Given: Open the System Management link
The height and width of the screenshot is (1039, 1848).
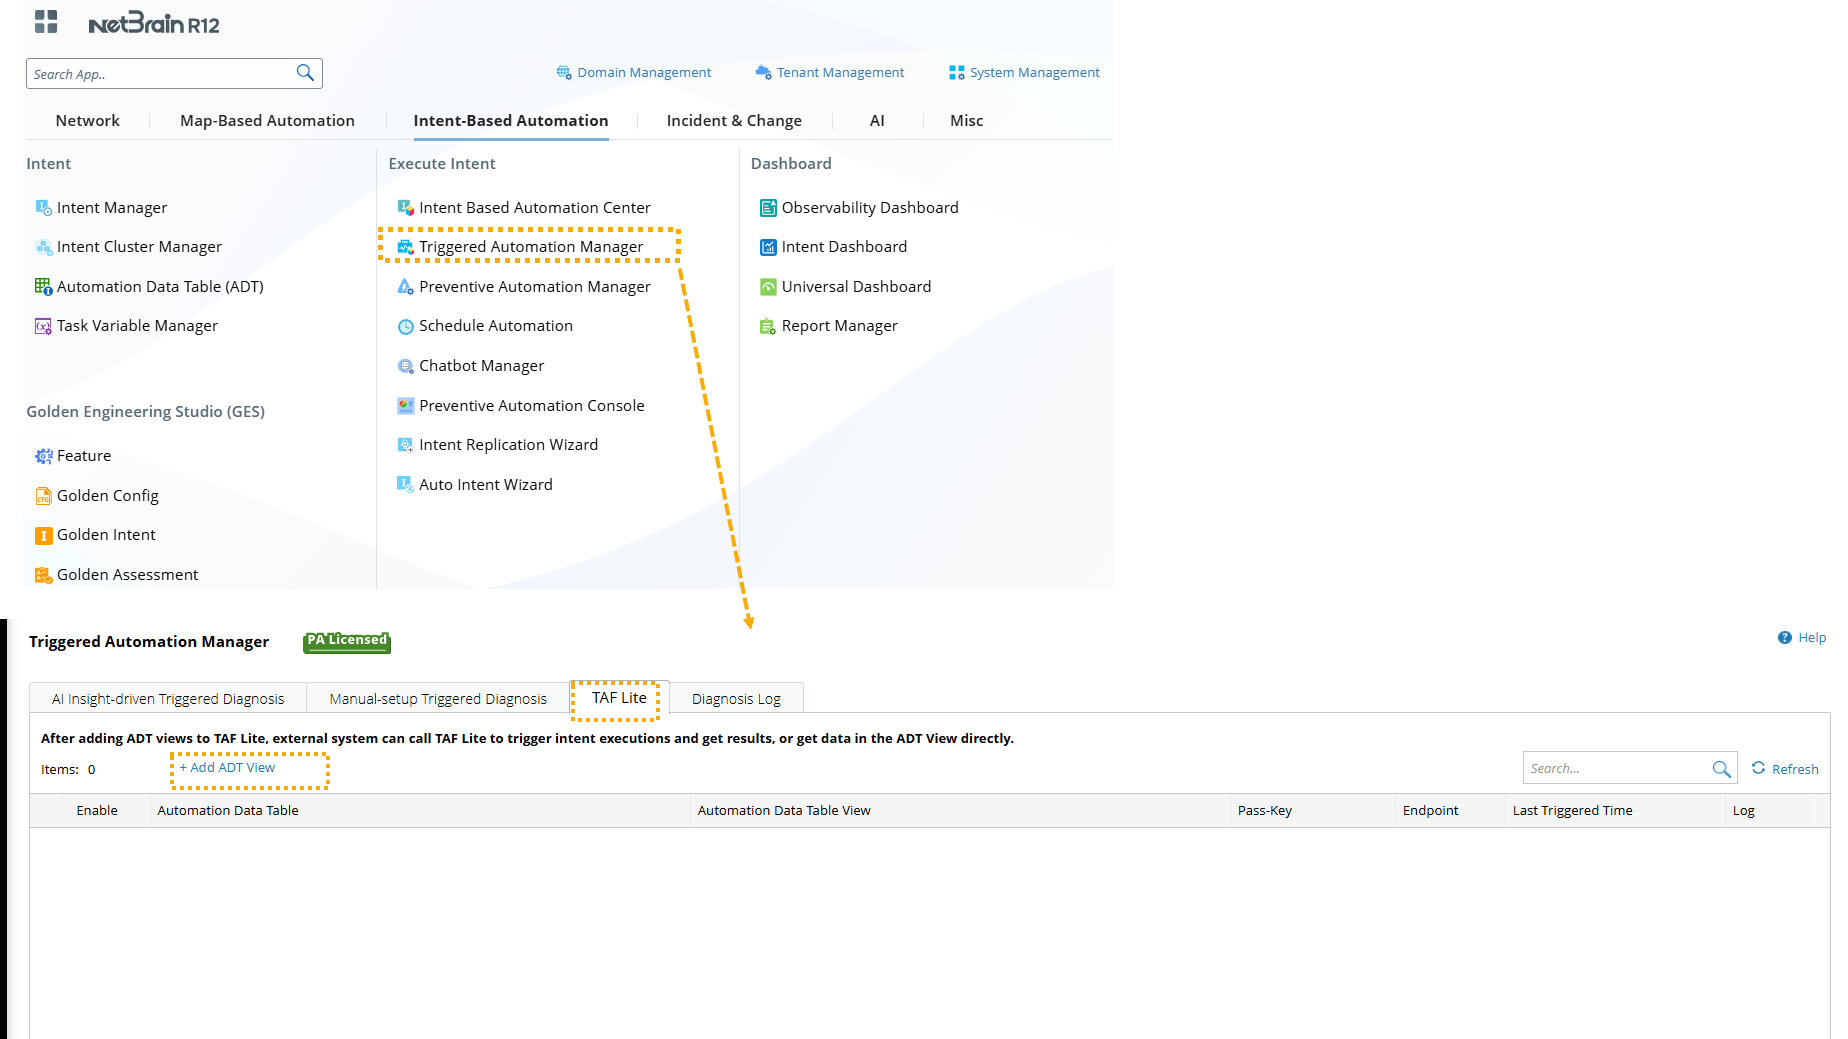Looking at the screenshot, I should pyautogui.click(x=1034, y=73).
